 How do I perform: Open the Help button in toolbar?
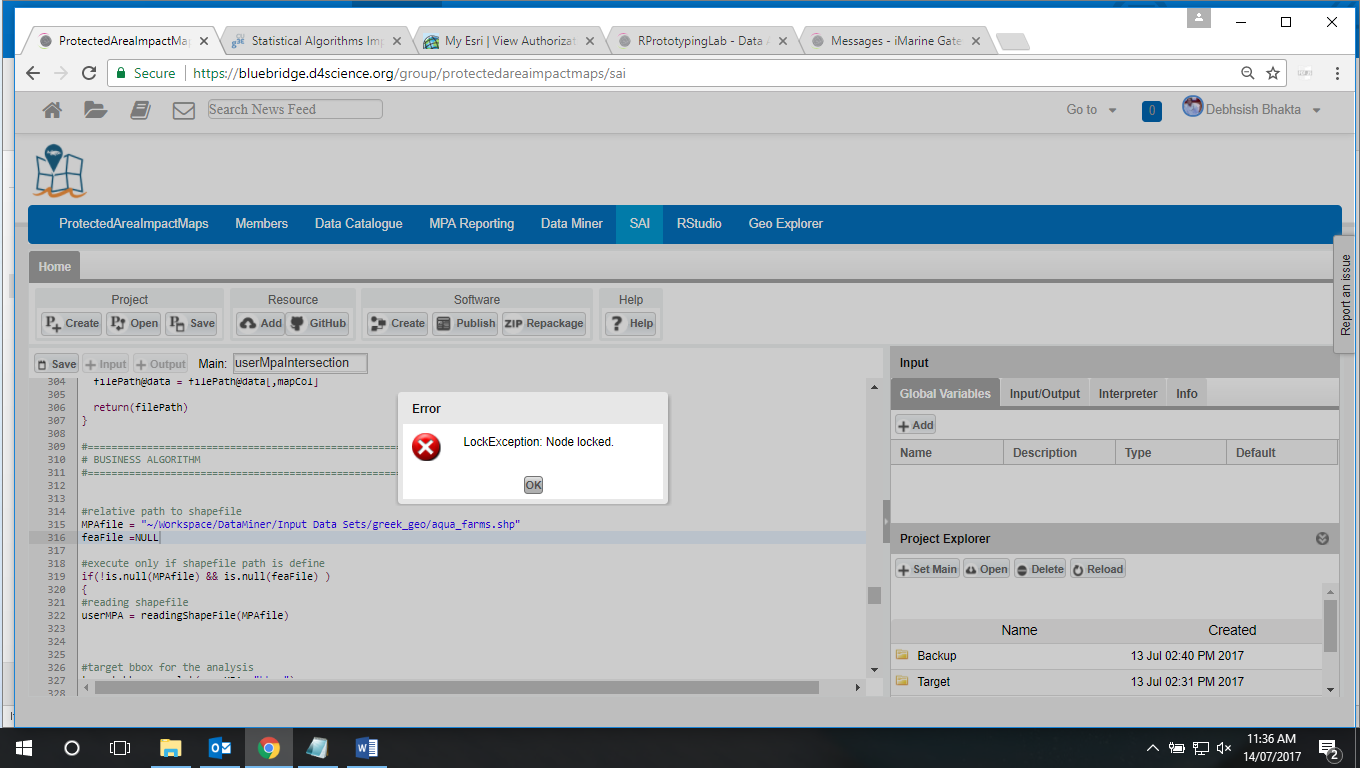(630, 323)
